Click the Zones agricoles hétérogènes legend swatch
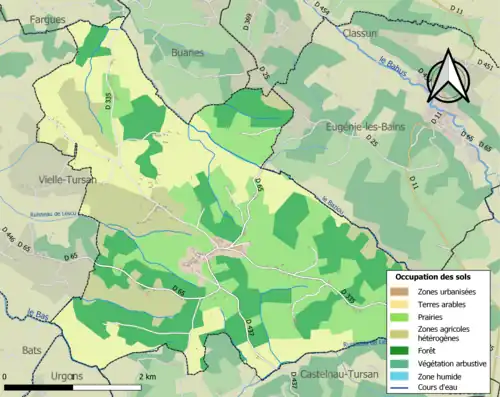This screenshot has height=397, width=500. tap(399, 334)
